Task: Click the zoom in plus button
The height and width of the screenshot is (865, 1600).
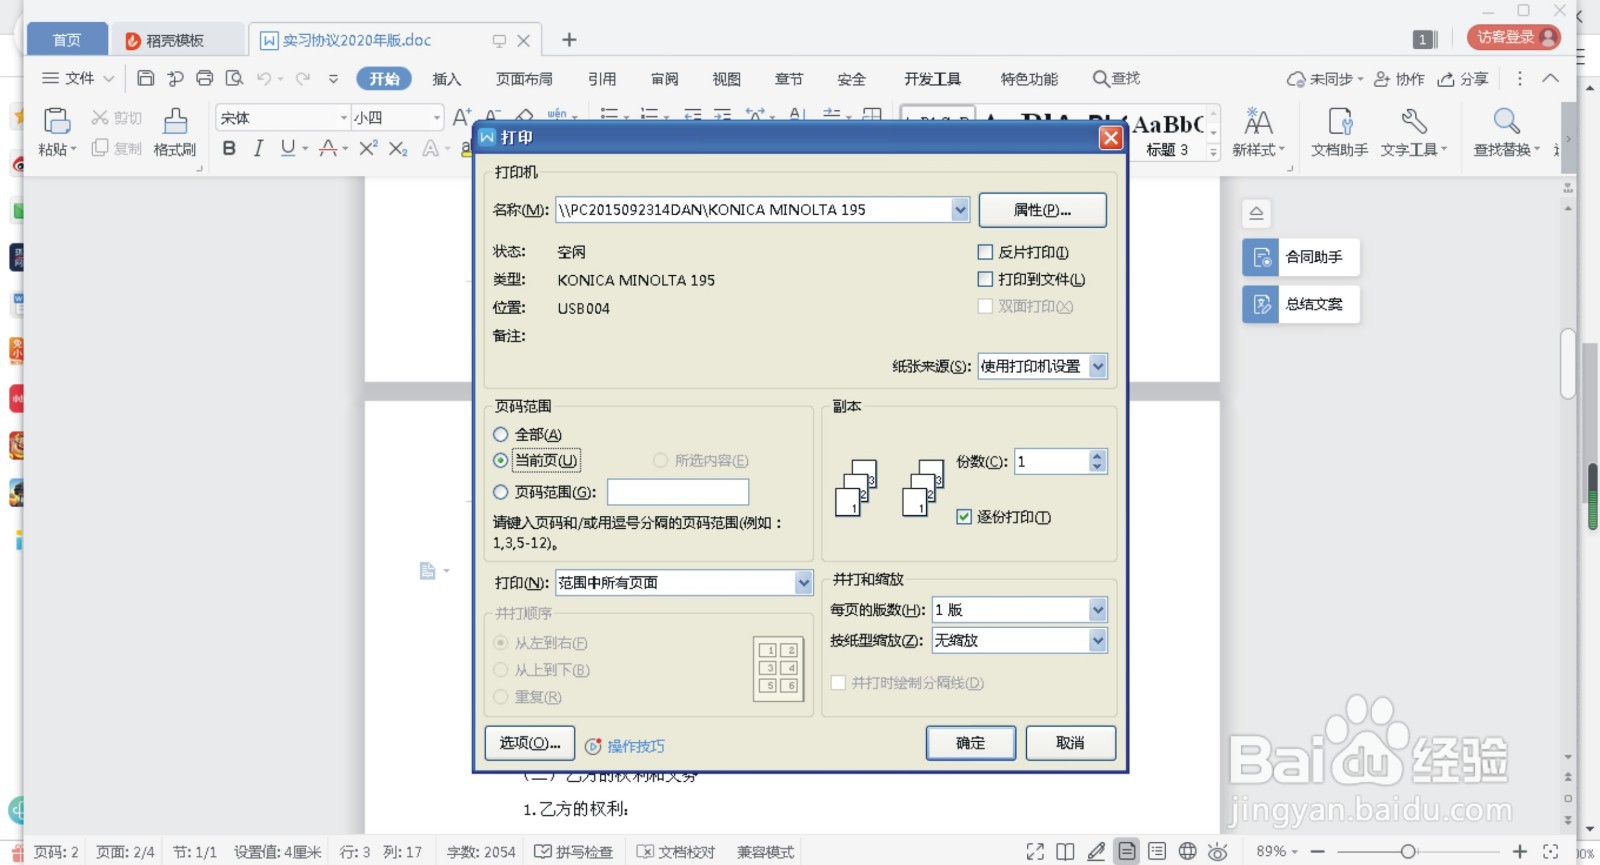Action: point(1520,852)
